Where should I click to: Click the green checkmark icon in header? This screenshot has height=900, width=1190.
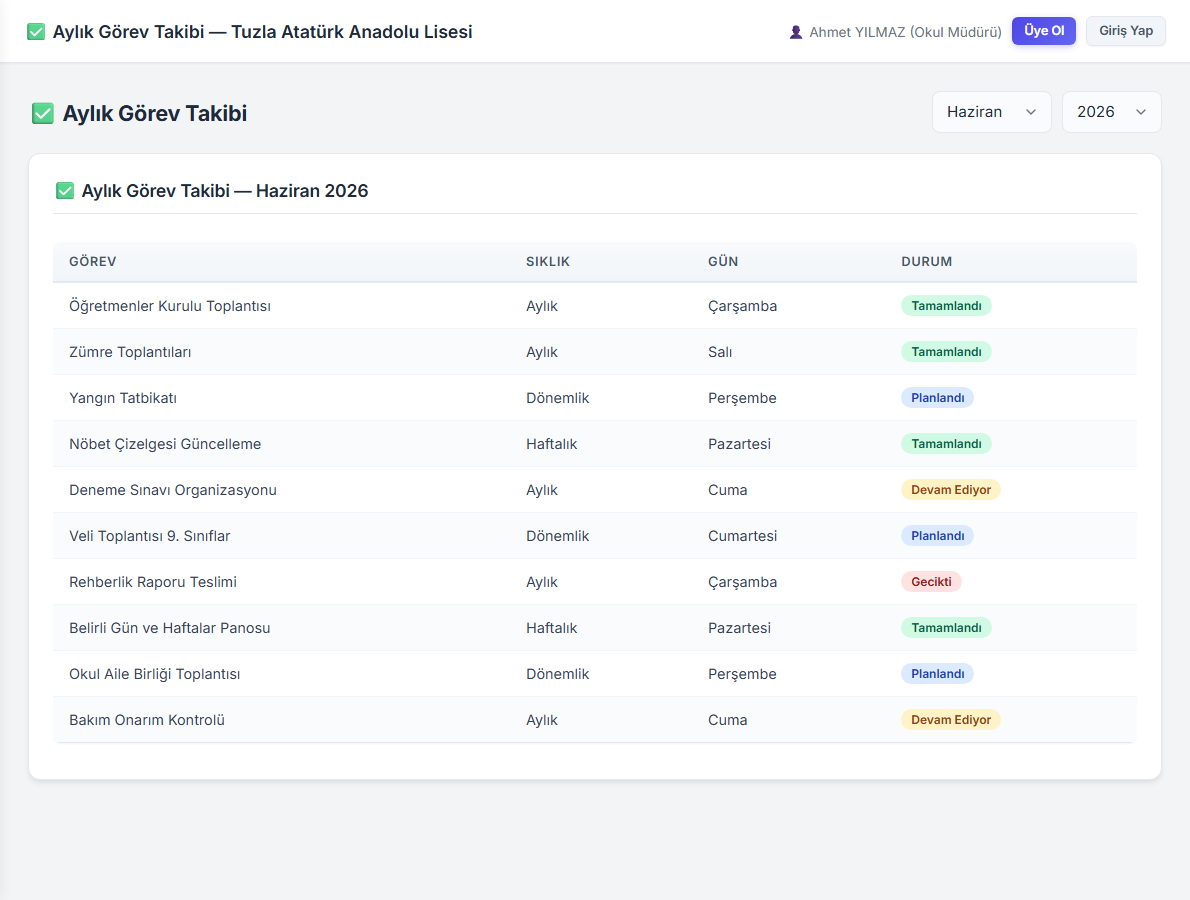point(36,32)
